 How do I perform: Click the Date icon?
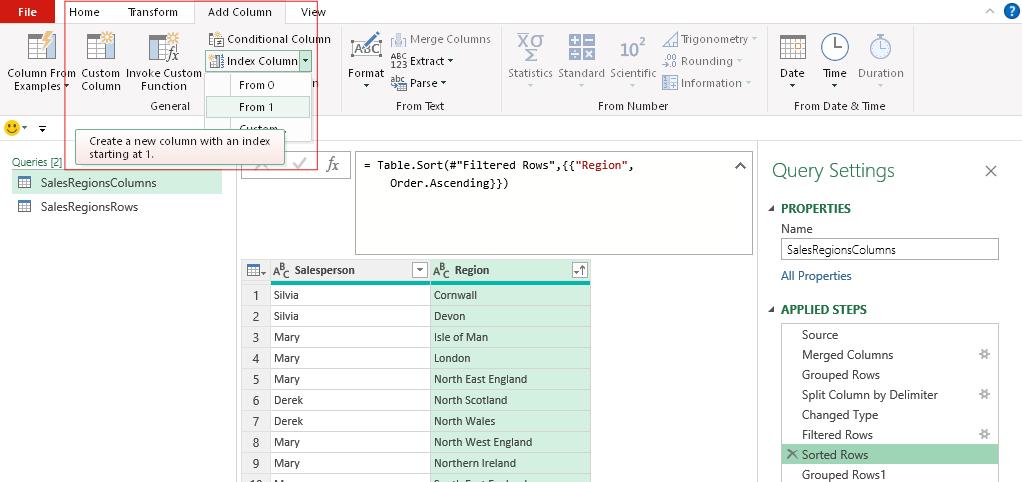coord(793,47)
